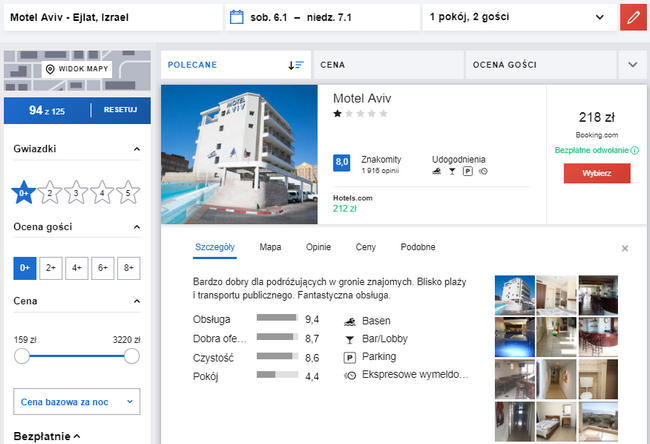Close the details panel with X
This screenshot has height=444, width=650.
click(625, 248)
